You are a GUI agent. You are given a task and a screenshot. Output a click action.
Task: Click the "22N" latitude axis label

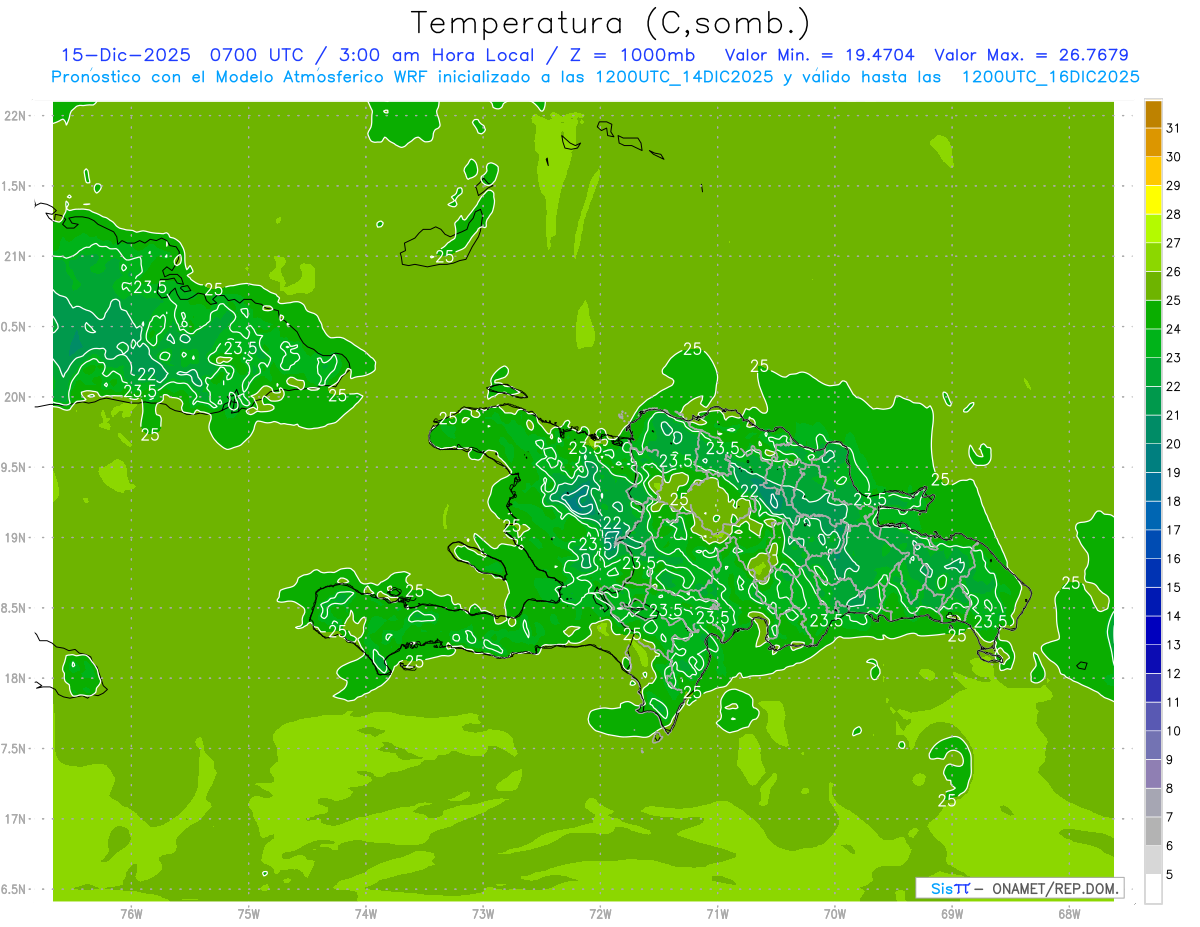[16, 115]
